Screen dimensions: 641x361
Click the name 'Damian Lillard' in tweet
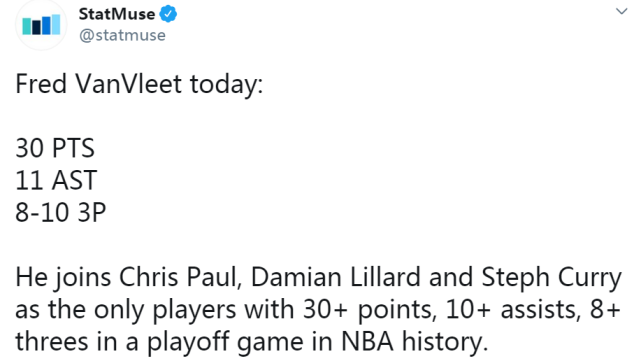pos(336,277)
